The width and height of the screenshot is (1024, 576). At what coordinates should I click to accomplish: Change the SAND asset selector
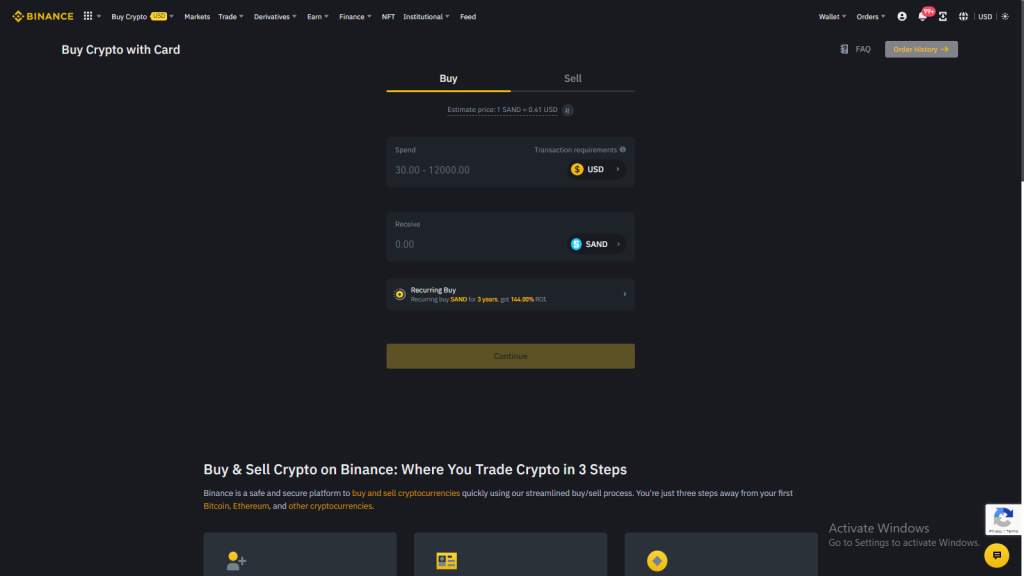pyautogui.click(x=594, y=243)
